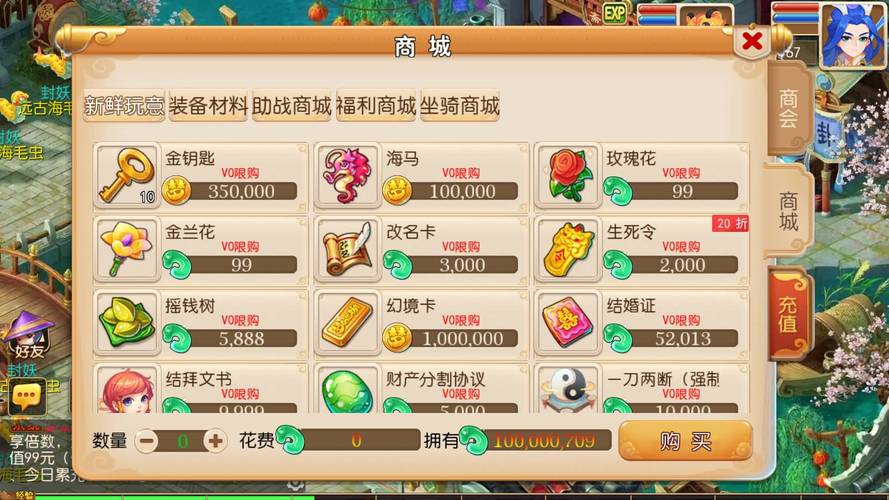Click the 购买 purchase button
The image size is (889, 500).
tap(685, 440)
